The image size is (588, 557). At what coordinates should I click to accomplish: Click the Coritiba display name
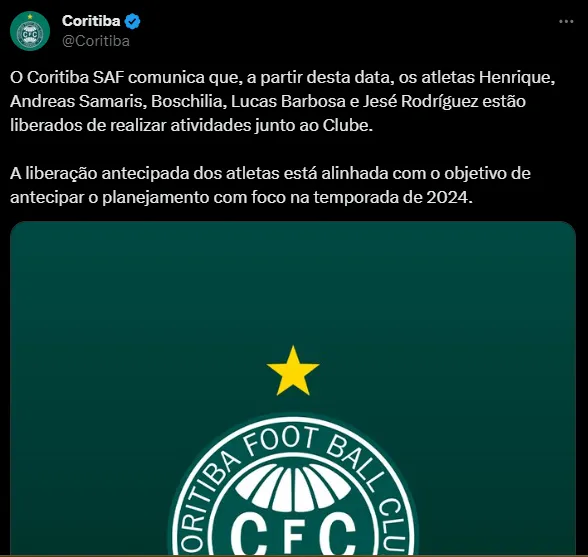(91, 21)
